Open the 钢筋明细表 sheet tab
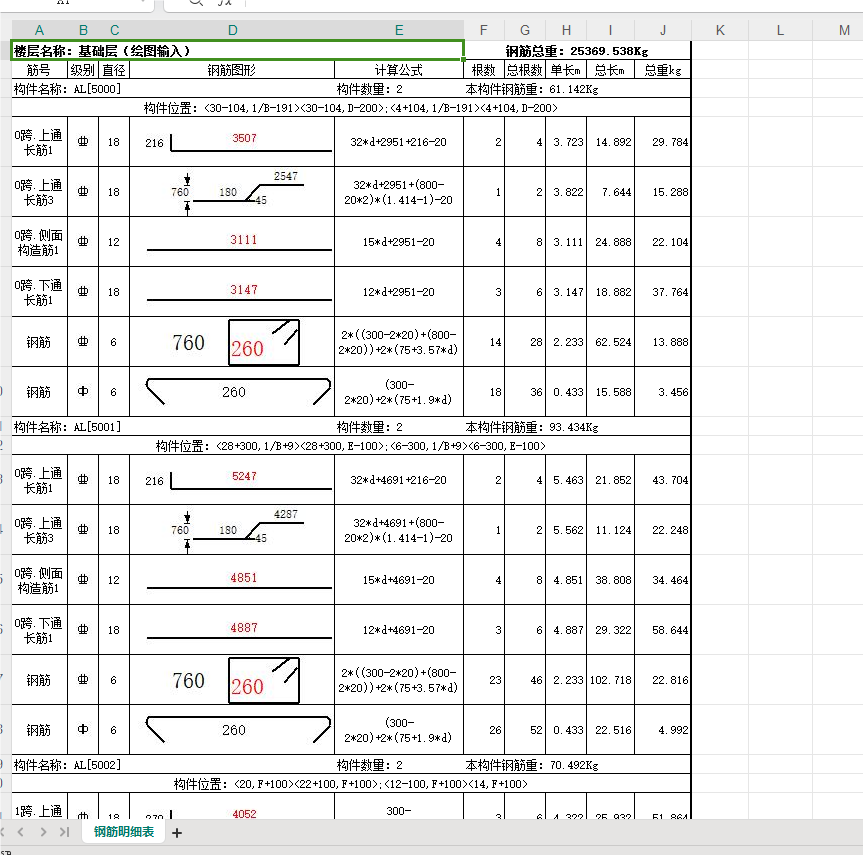The height and width of the screenshot is (855, 863). [x=124, y=832]
